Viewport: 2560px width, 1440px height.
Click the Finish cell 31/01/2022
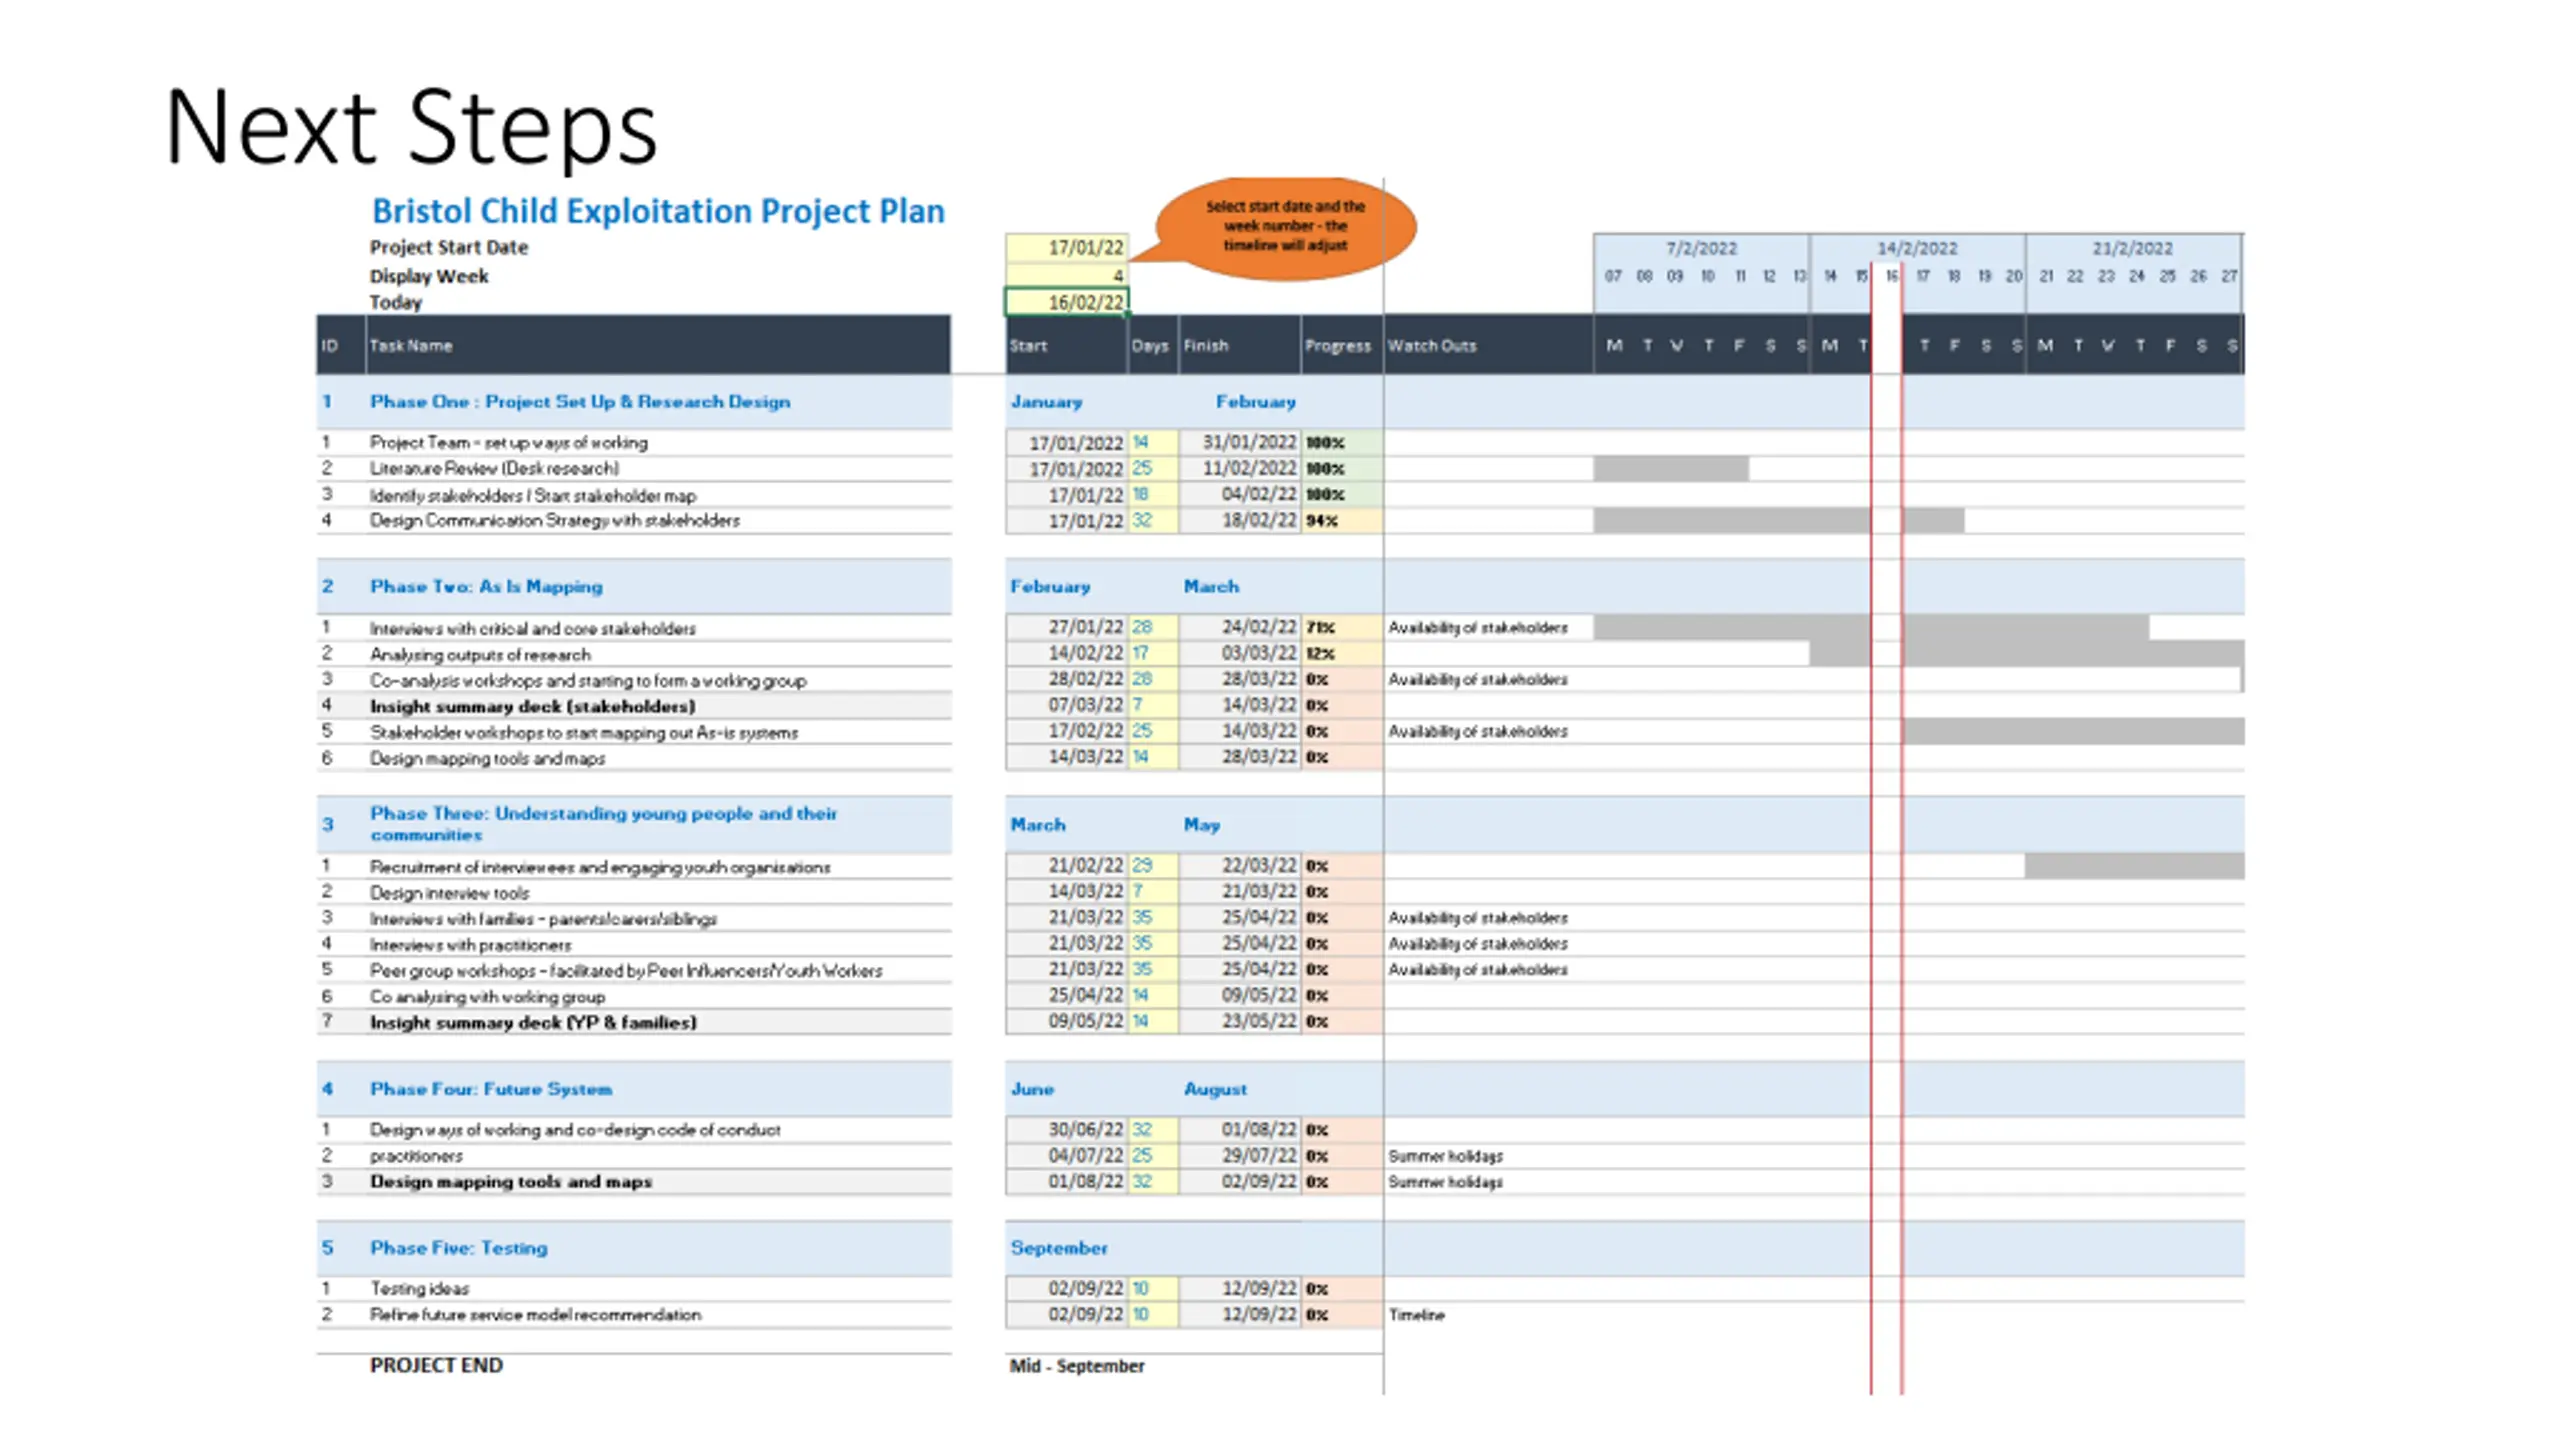point(1240,441)
